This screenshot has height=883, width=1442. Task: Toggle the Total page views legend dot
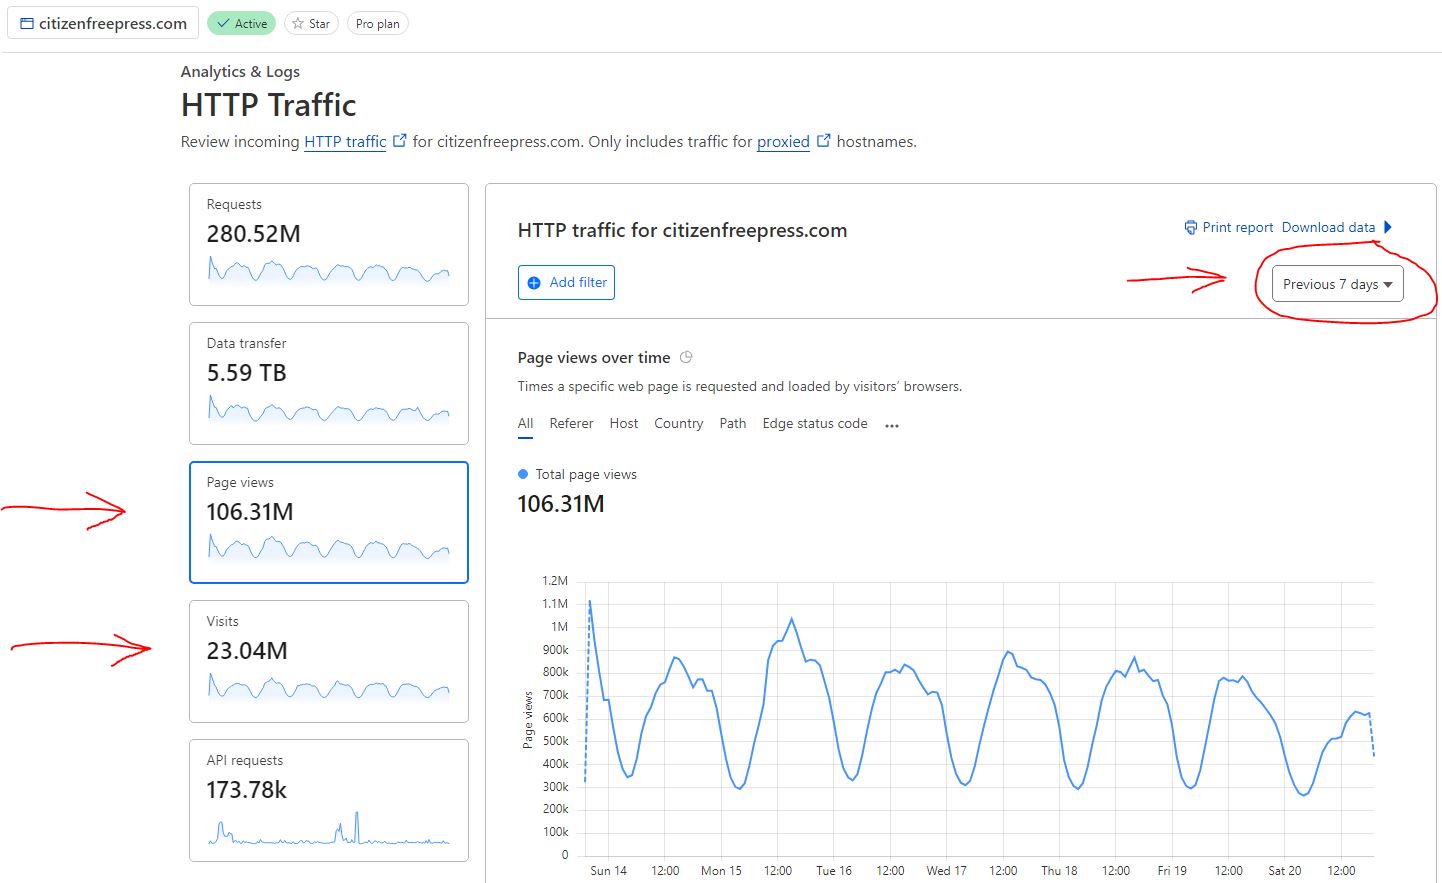(523, 474)
